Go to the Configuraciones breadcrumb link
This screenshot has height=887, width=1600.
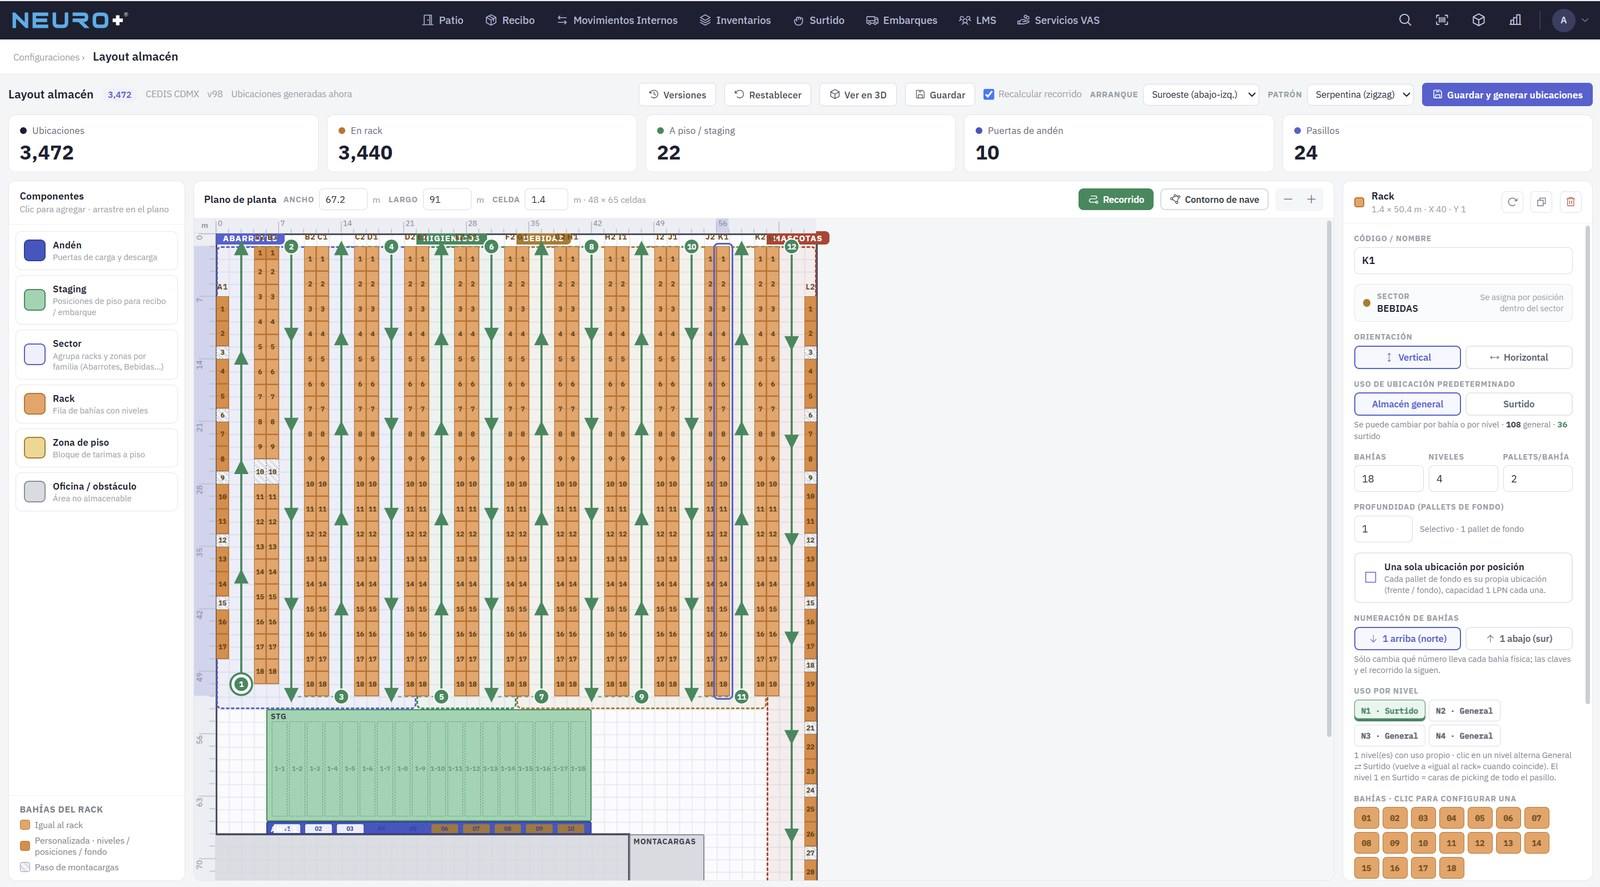46,57
